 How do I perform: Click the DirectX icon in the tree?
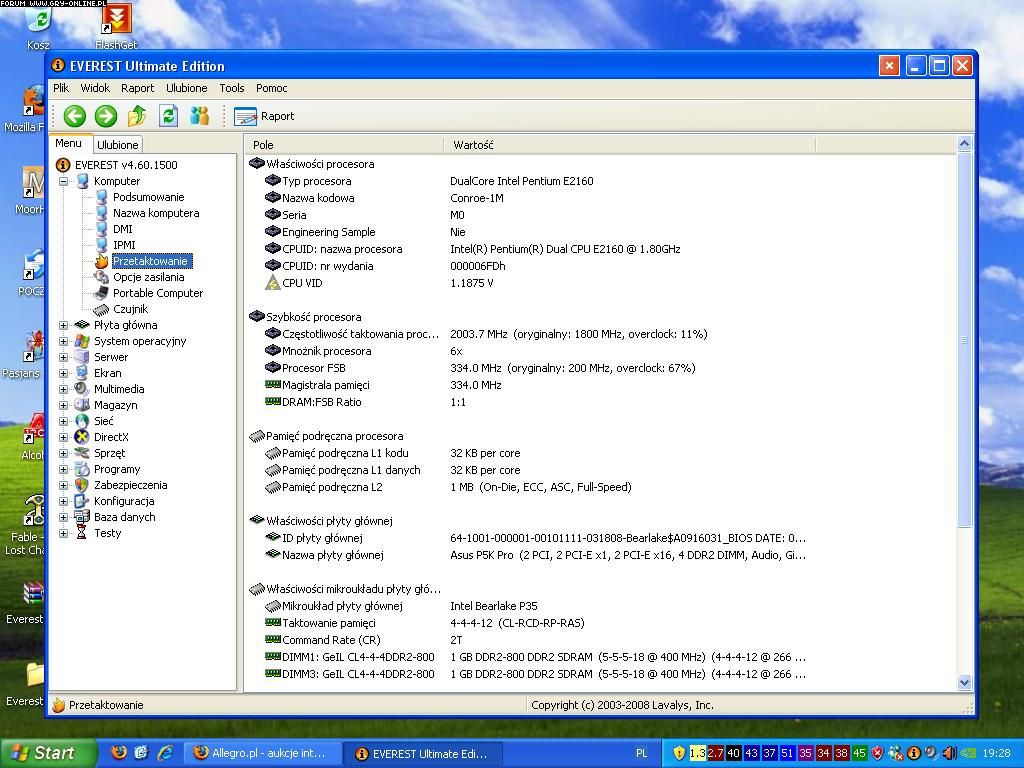pyautogui.click(x=82, y=438)
